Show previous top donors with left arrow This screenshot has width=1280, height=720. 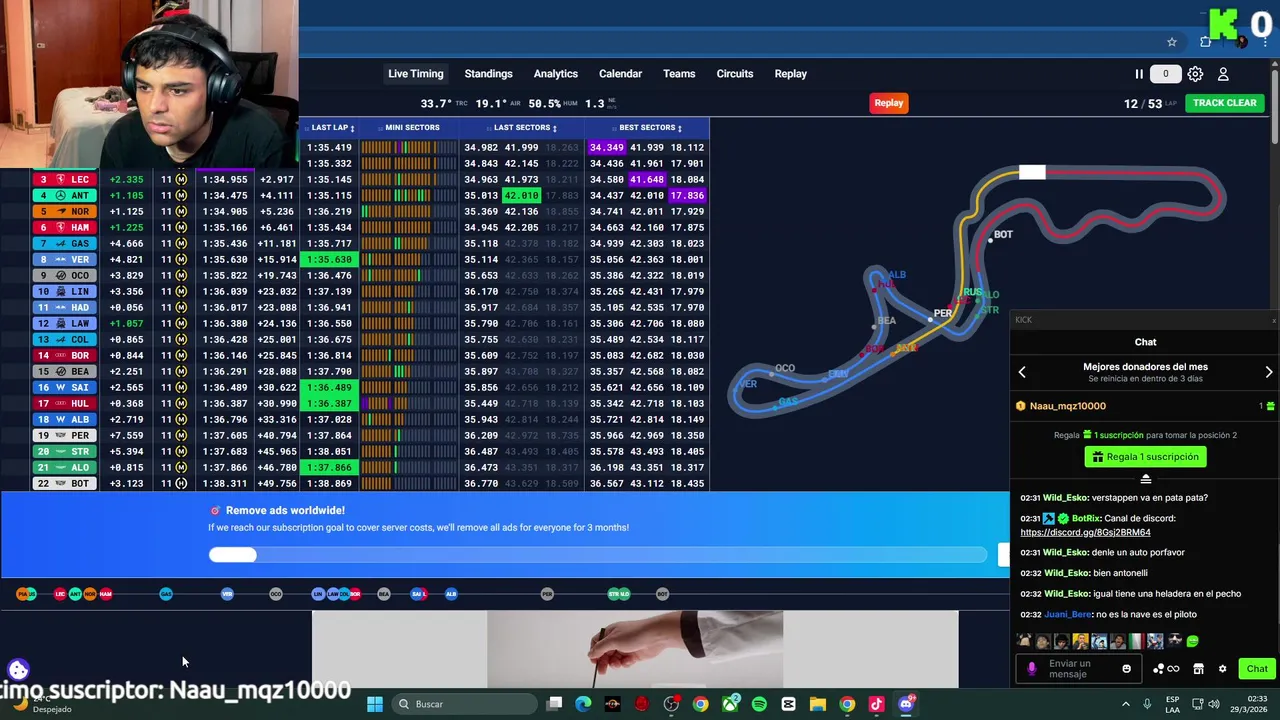[x=1022, y=372]
